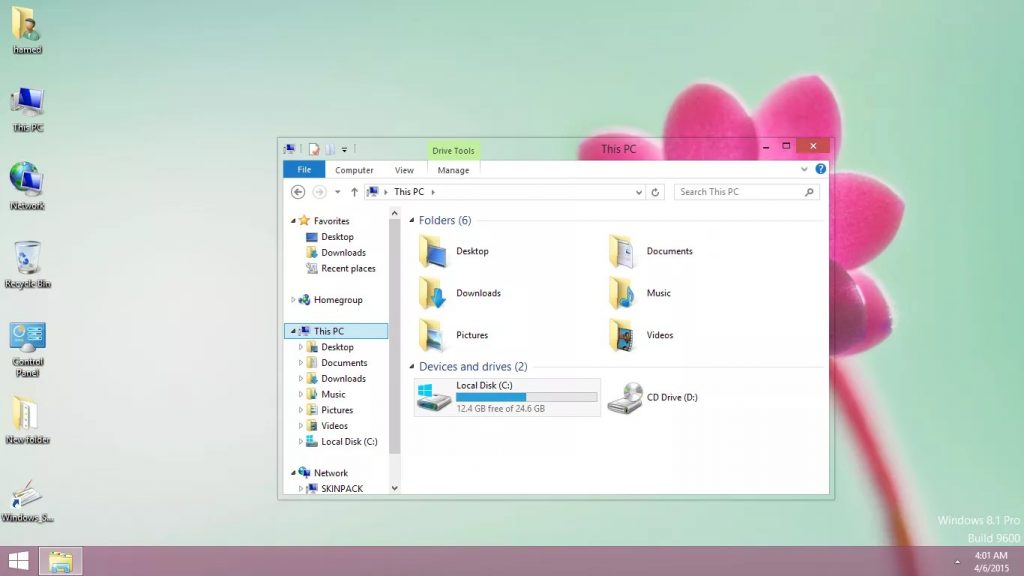Open the File tab
Image resolution: width=1024 pixels, height=576 pixels.
tap(304, 170)
